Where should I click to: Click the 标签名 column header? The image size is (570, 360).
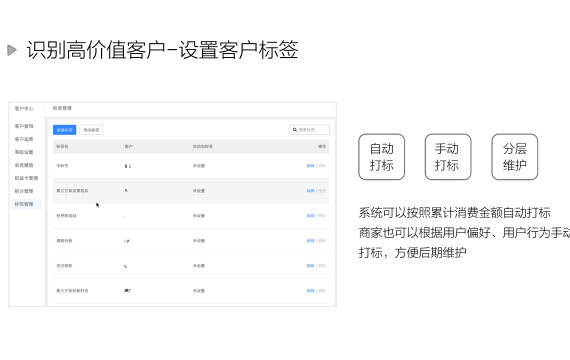(x=62, y=146)
